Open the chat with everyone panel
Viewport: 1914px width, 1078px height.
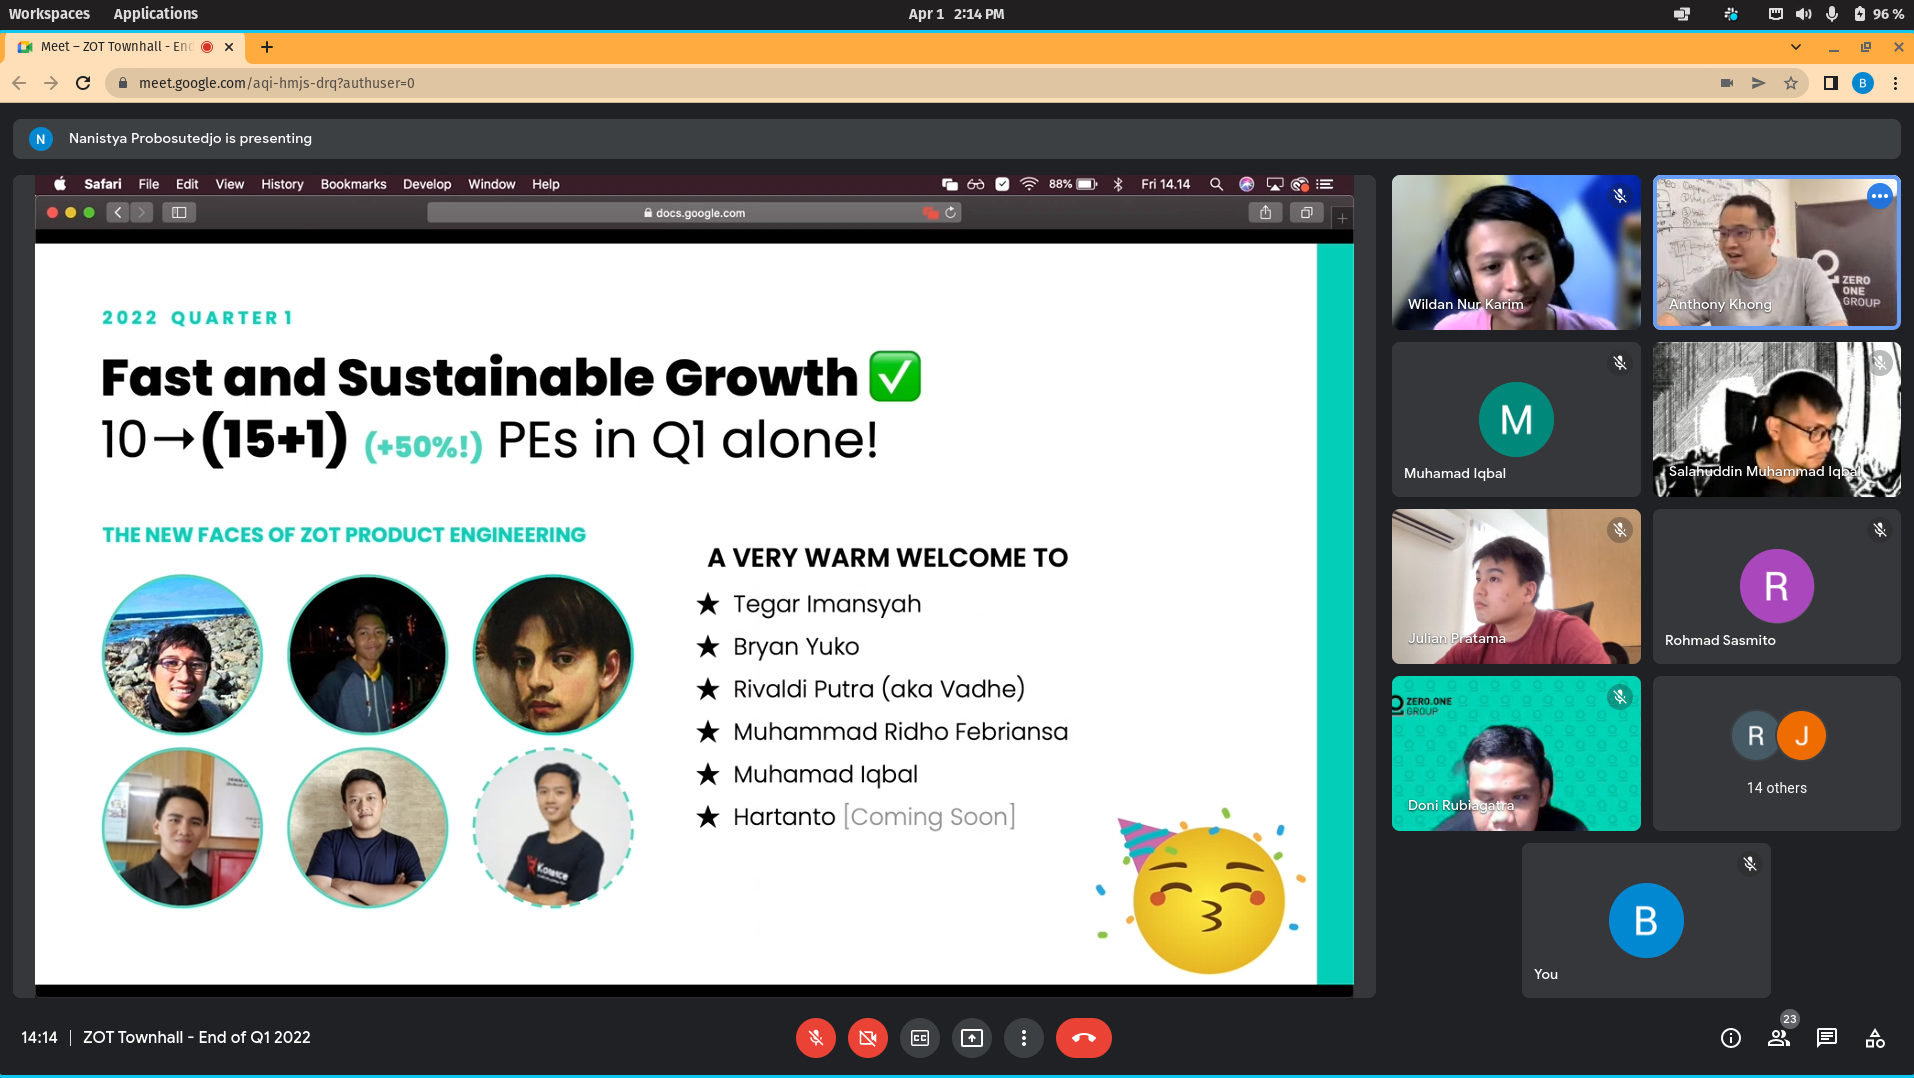pyautogui.click(x=1827, y=1038)
